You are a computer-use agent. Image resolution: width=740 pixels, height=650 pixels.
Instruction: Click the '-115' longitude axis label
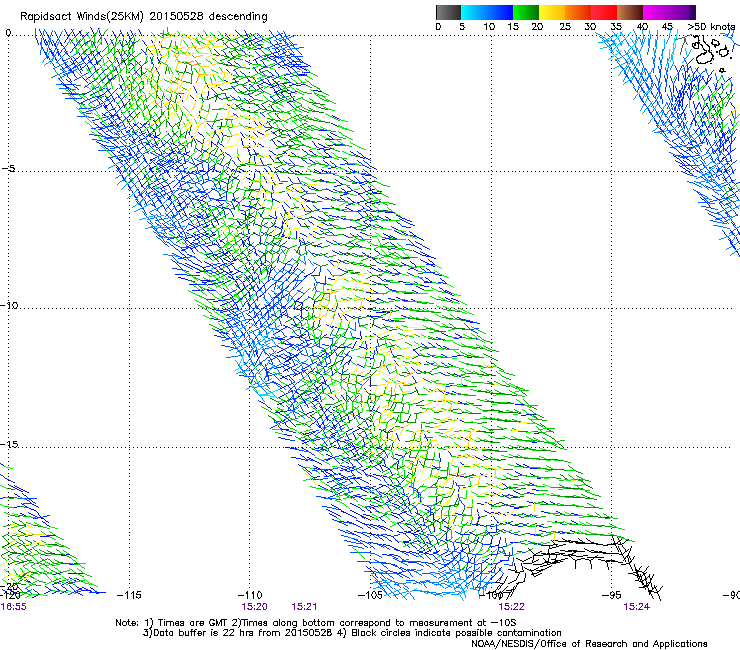(x=129, y=595)
